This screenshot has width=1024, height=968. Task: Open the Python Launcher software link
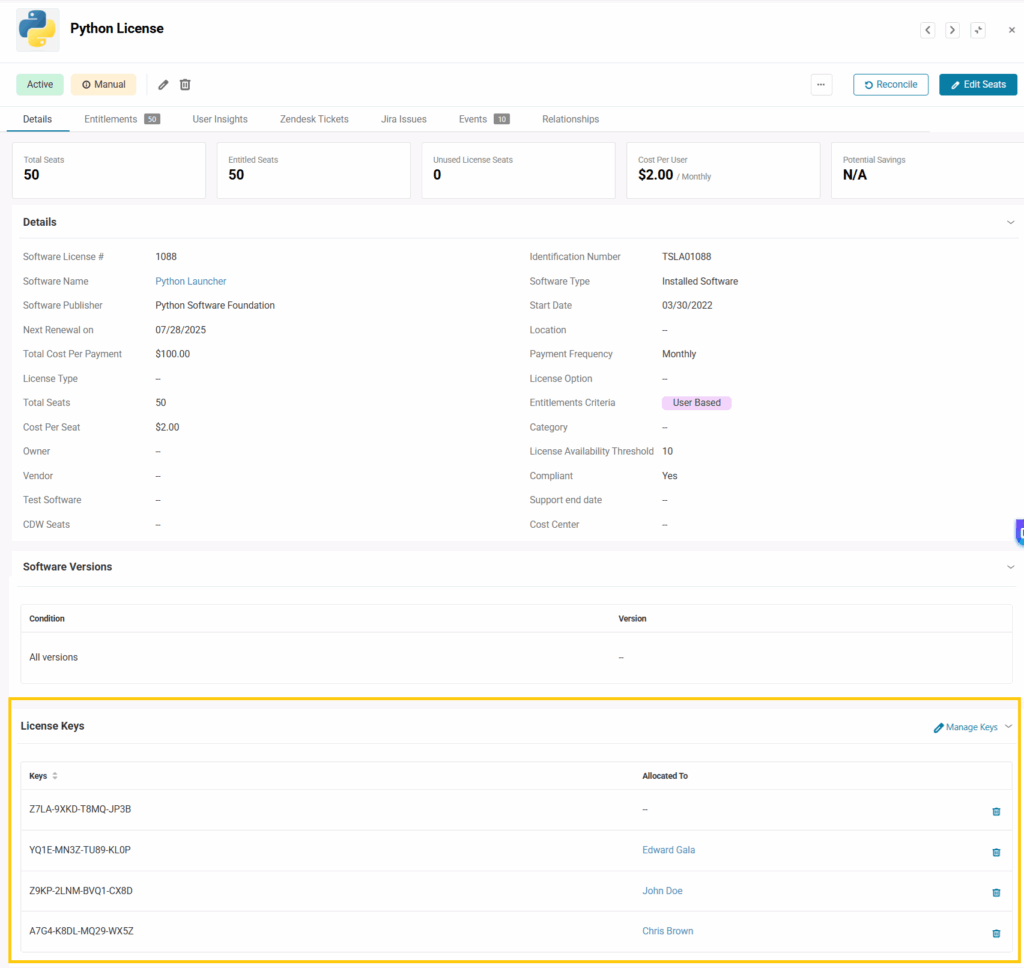[x=191, y=282]
